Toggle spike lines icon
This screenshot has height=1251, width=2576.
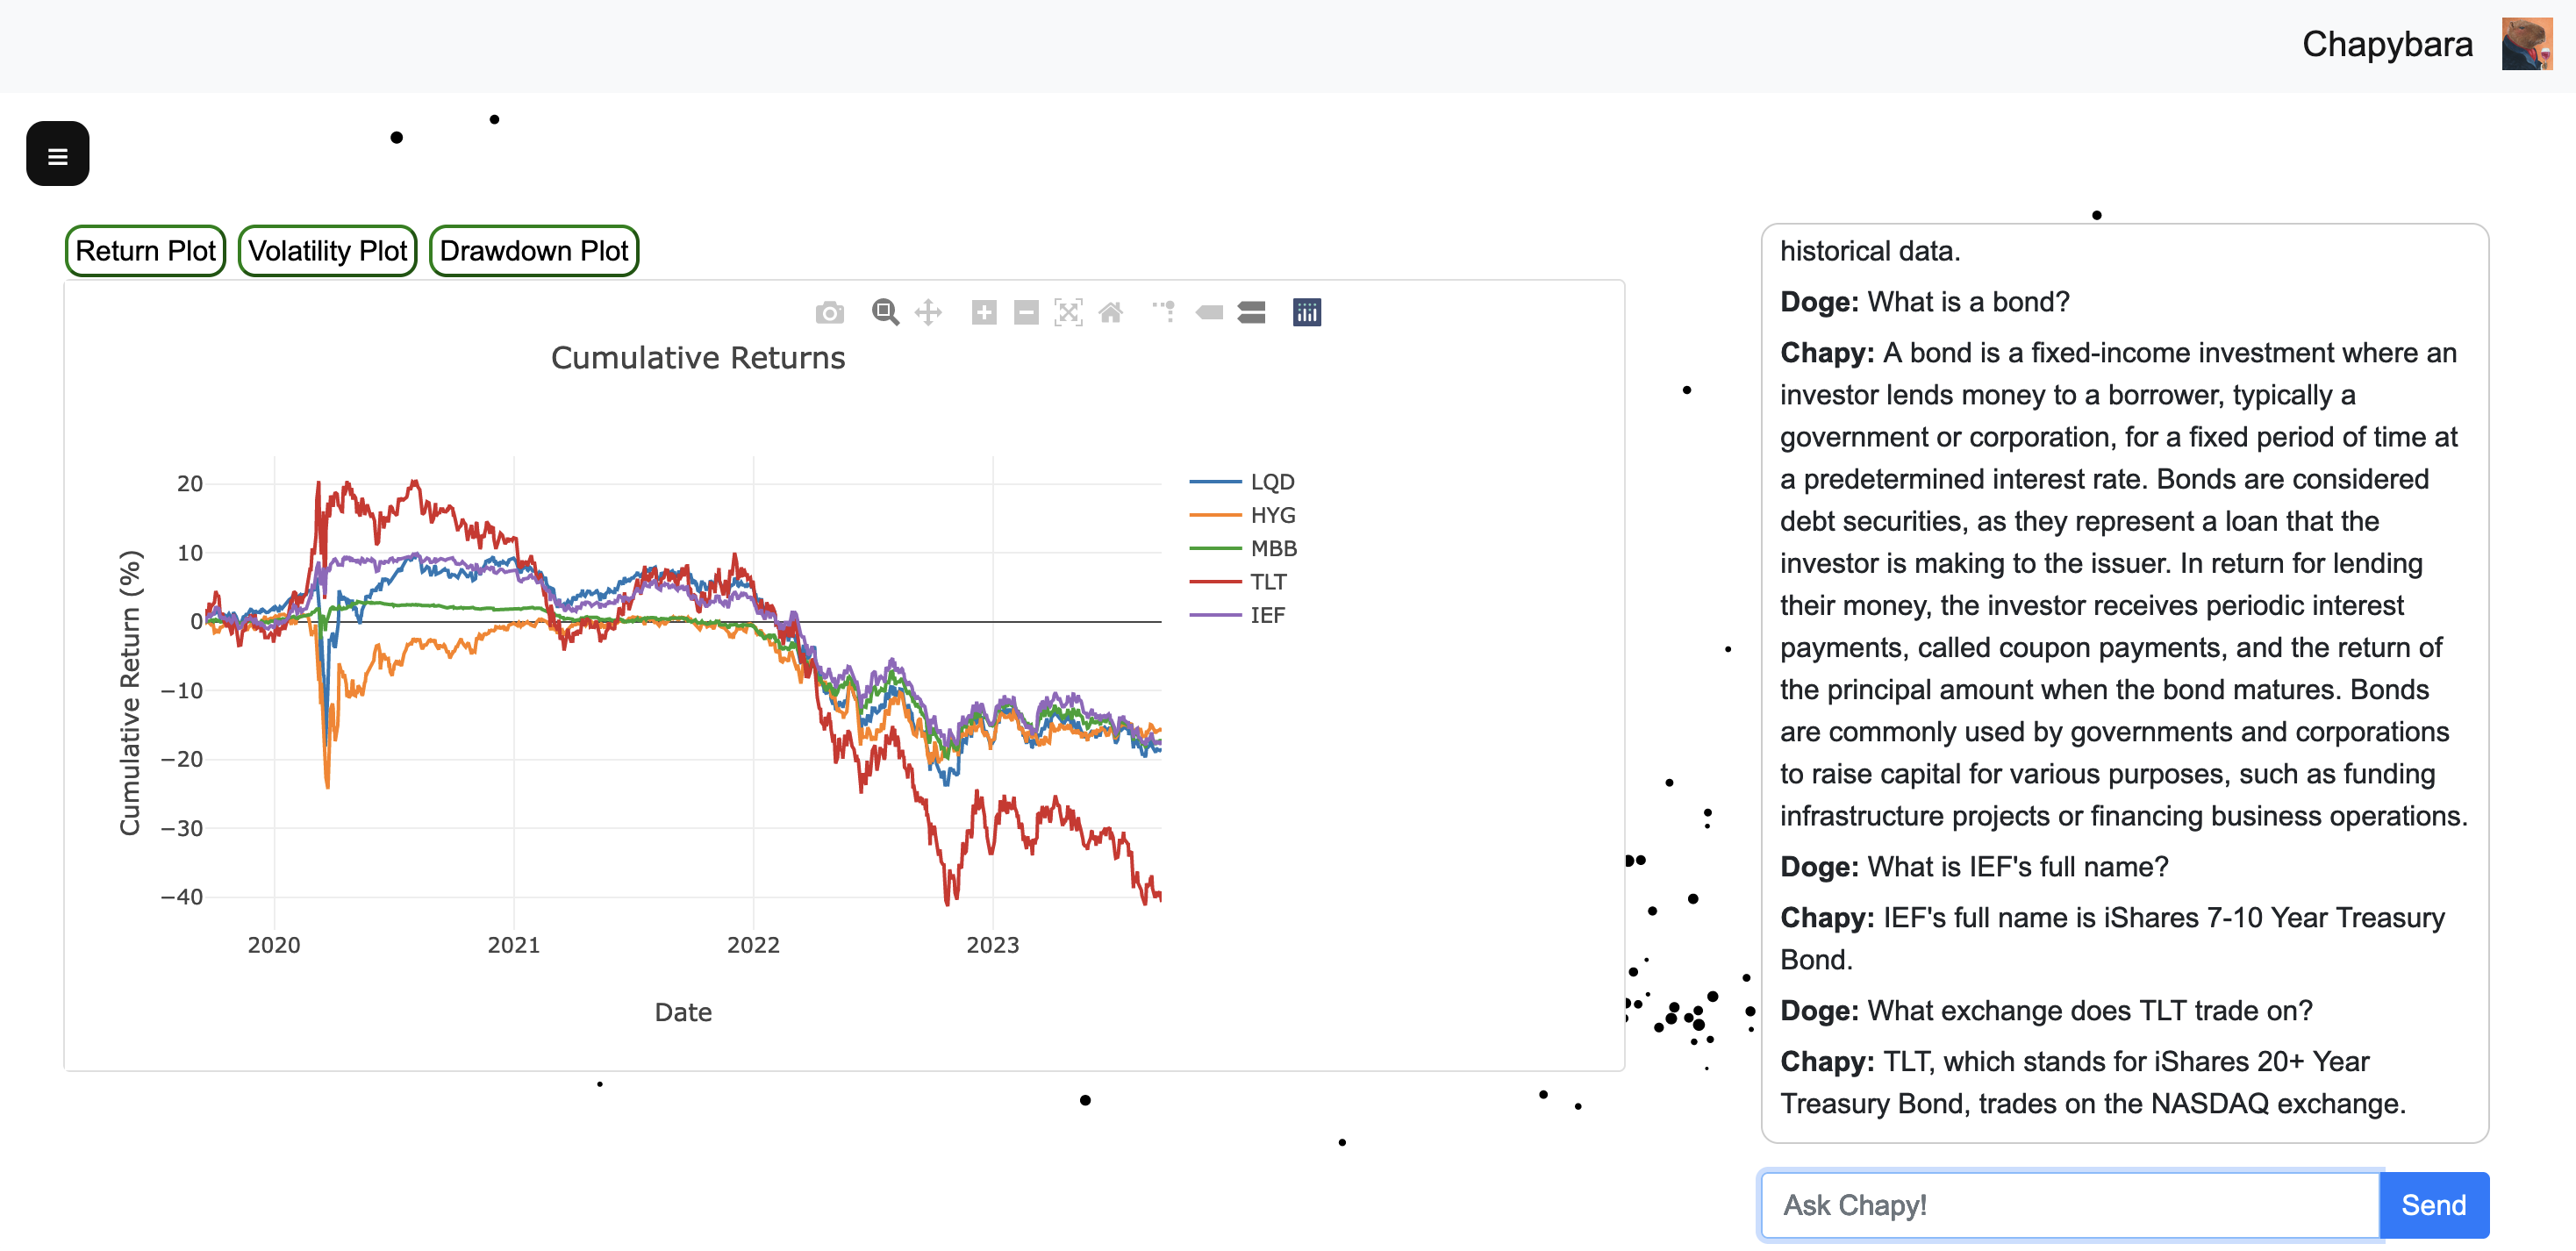point(1164,313)
